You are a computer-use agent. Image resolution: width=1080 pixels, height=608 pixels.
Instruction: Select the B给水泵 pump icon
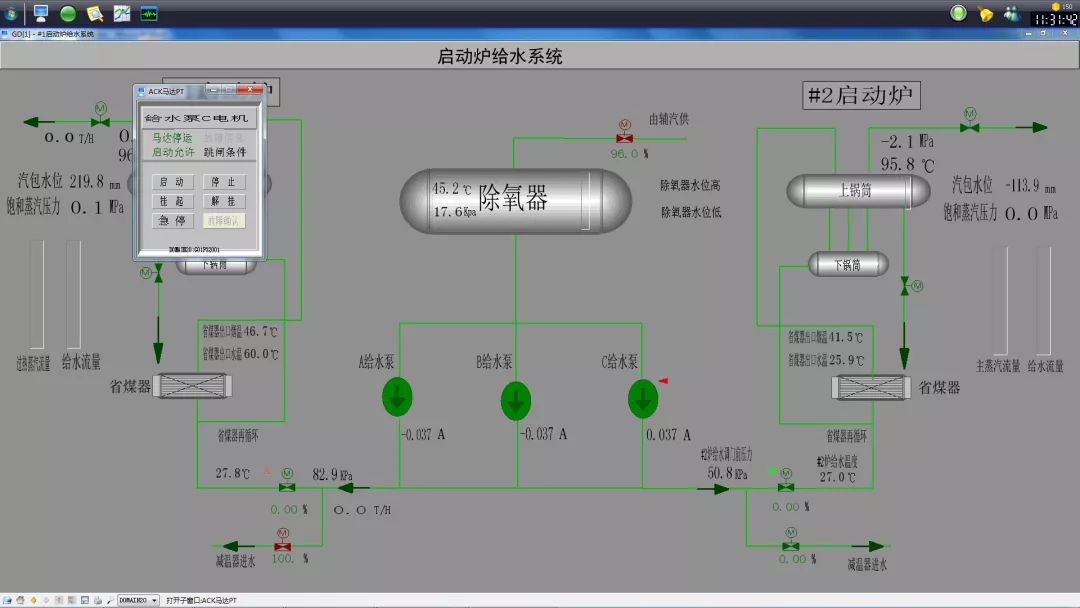point(516,400)
